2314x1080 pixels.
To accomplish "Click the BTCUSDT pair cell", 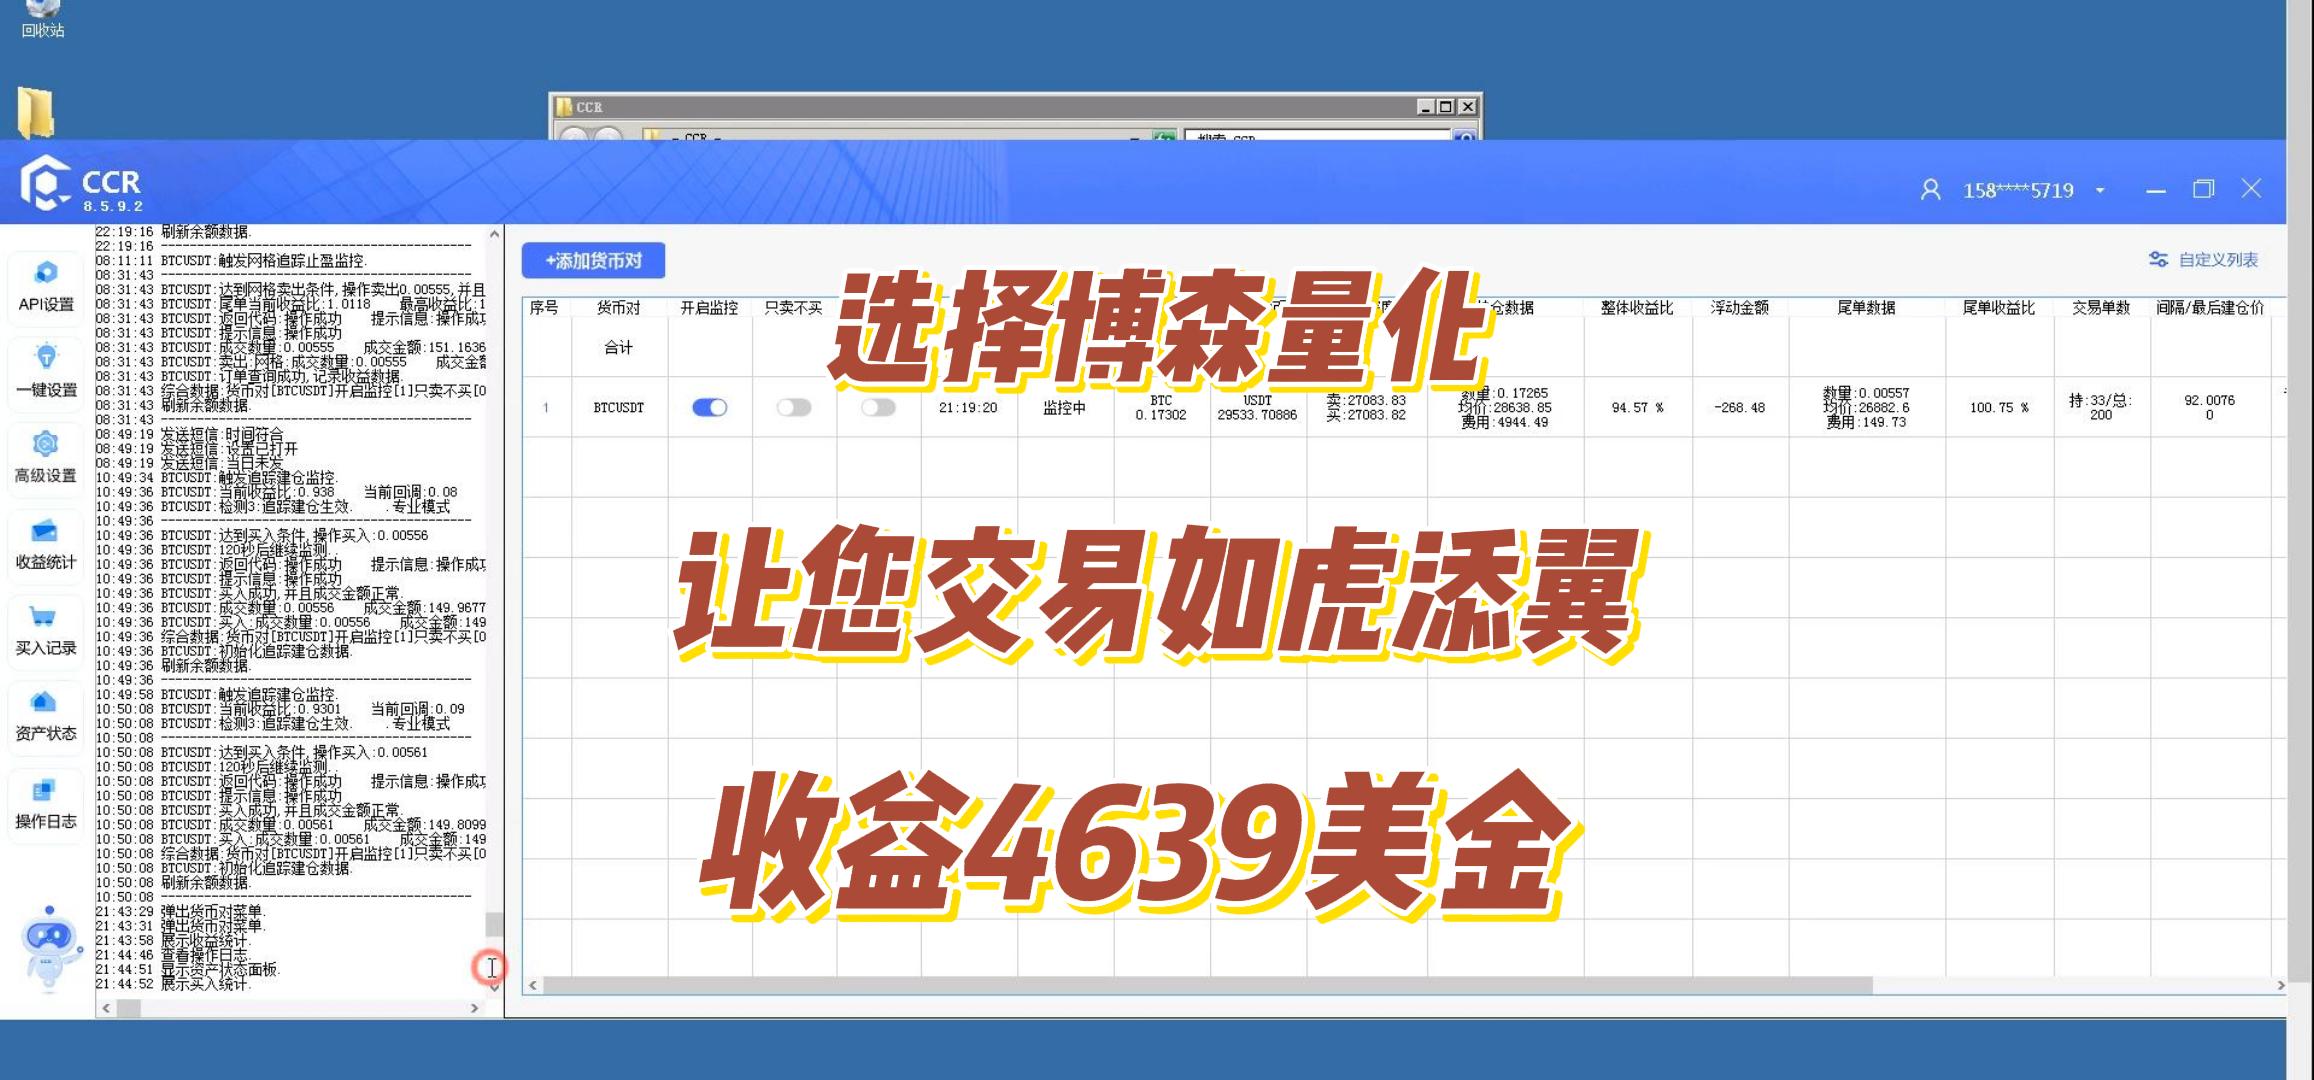I will (618, 408).
